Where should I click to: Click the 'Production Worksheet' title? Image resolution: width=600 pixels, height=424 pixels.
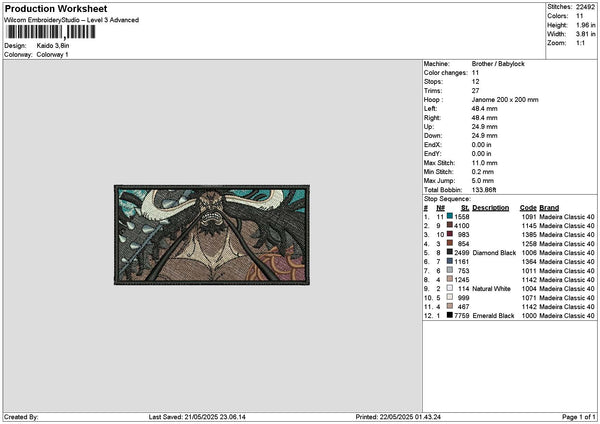[x=56, y=8]
